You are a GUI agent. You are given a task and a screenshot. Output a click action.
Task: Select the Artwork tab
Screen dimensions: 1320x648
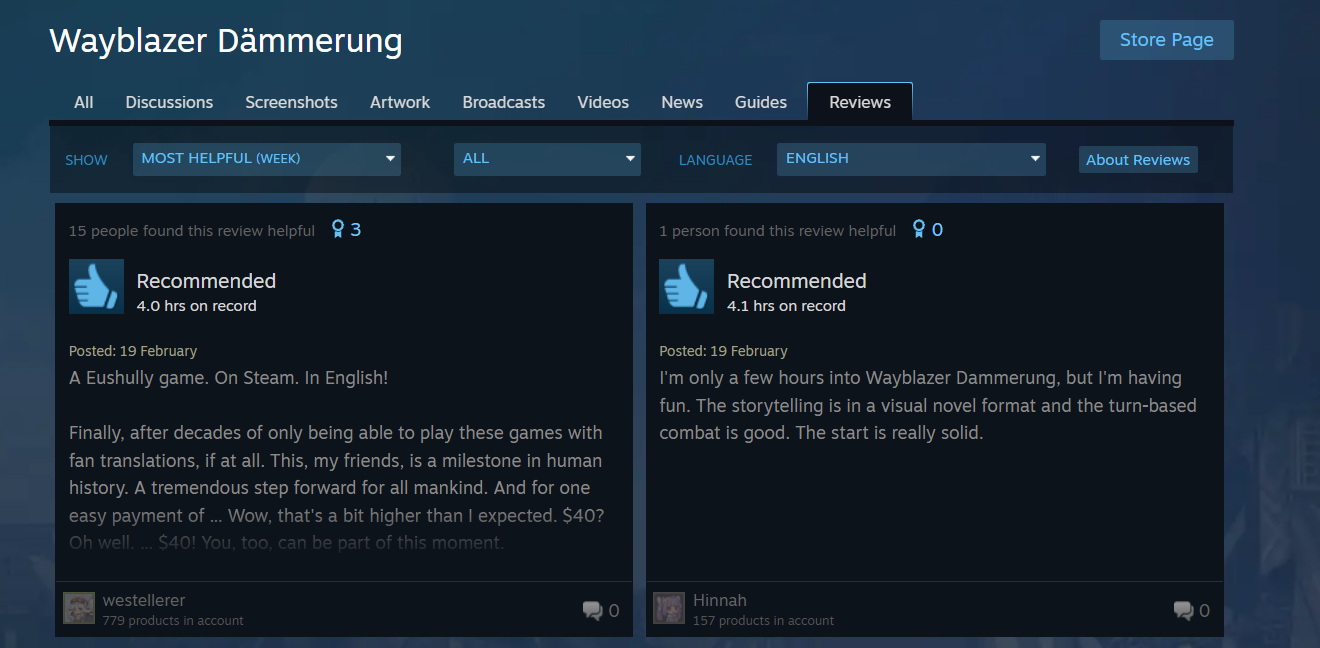(x=400, y=102)
